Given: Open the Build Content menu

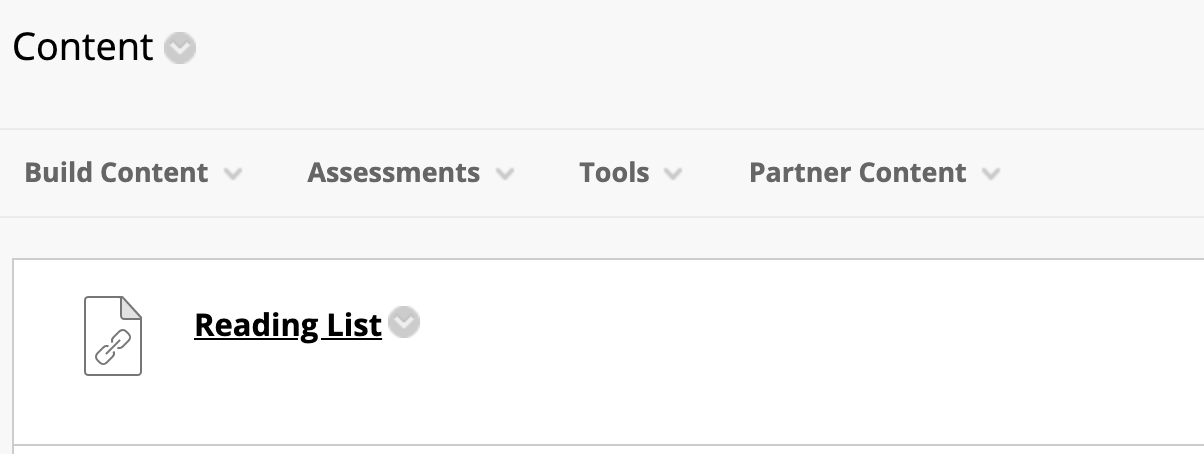Looking at the screenshot, I should (x=116, y=173).
